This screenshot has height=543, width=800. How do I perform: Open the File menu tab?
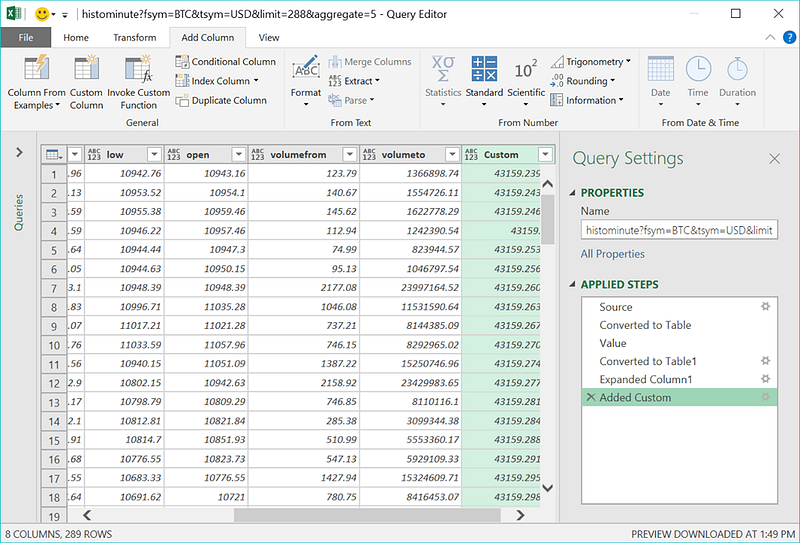pos(26,38)
